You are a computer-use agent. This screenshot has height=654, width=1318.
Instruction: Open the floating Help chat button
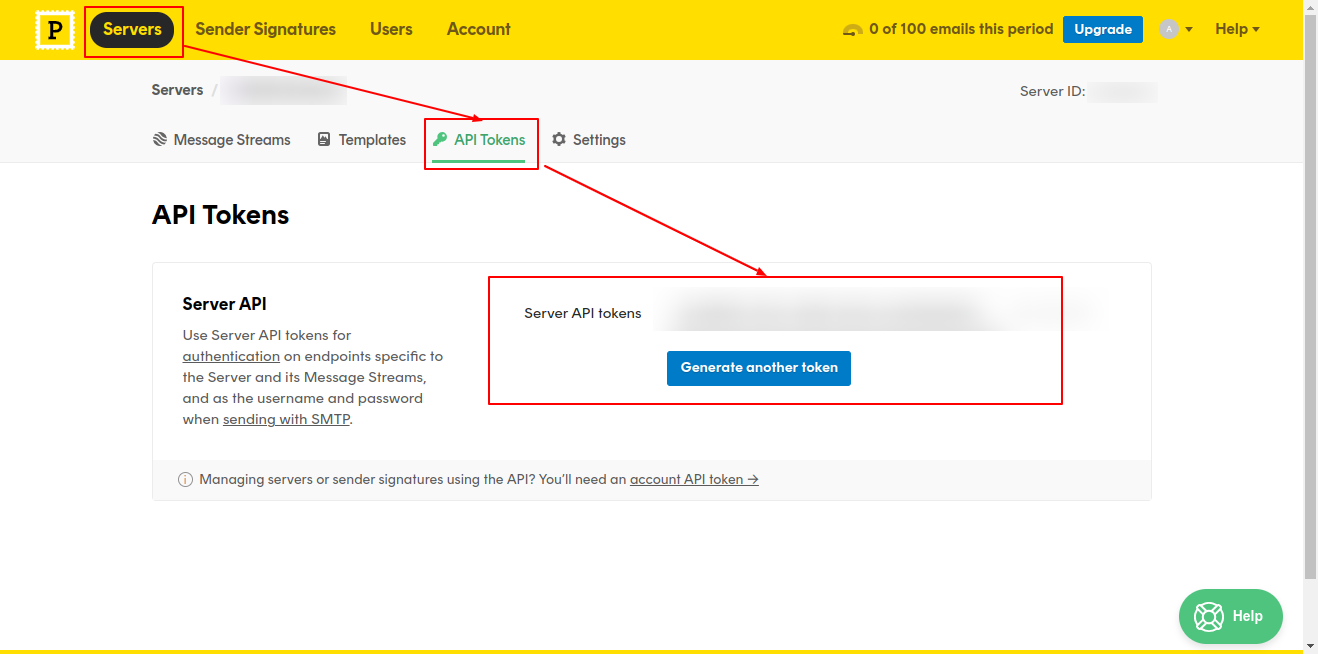[x=1231, y=616]
